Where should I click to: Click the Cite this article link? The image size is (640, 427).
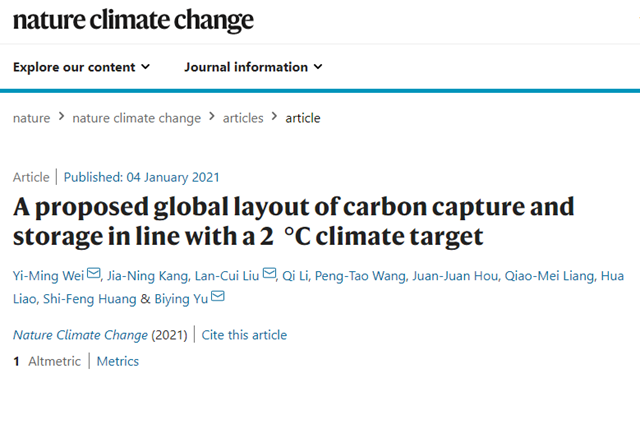(x=244, y=335)
